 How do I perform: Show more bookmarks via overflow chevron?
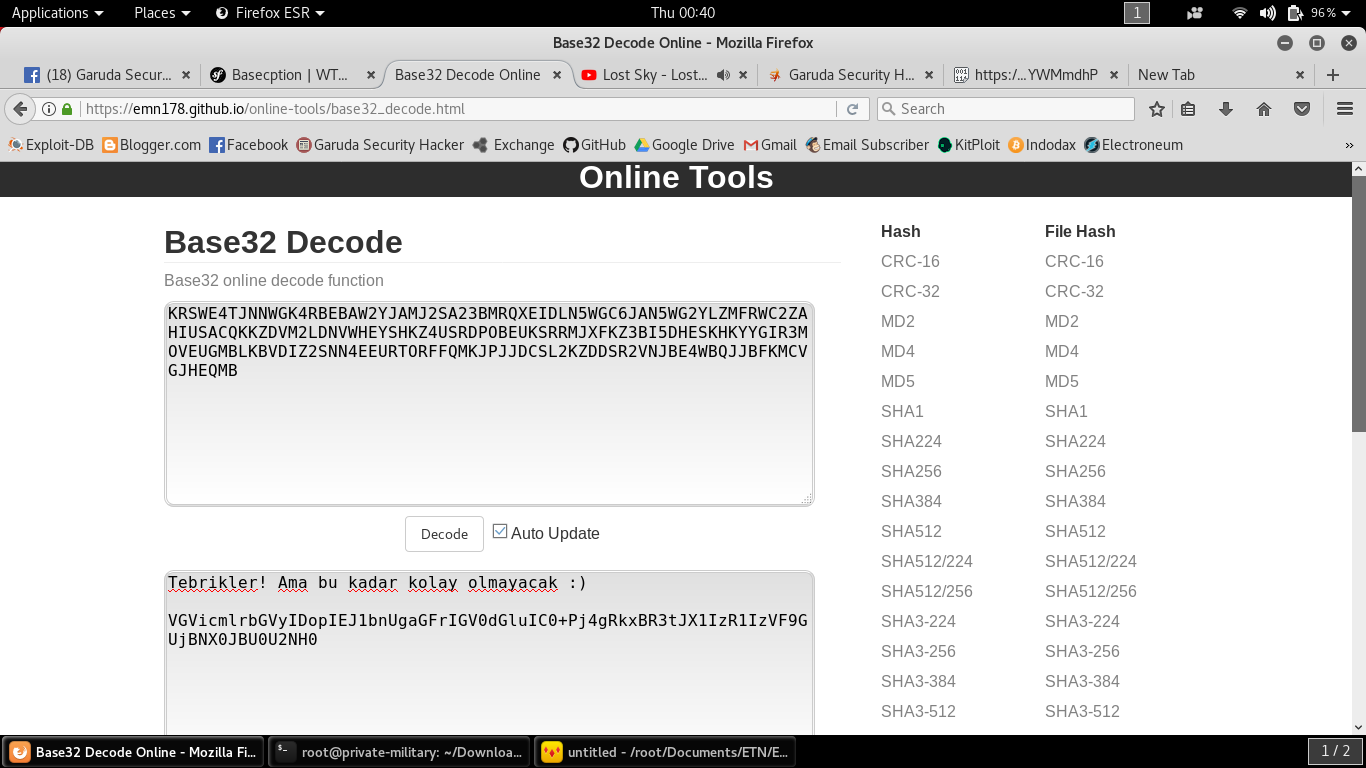click(1349, 145)
